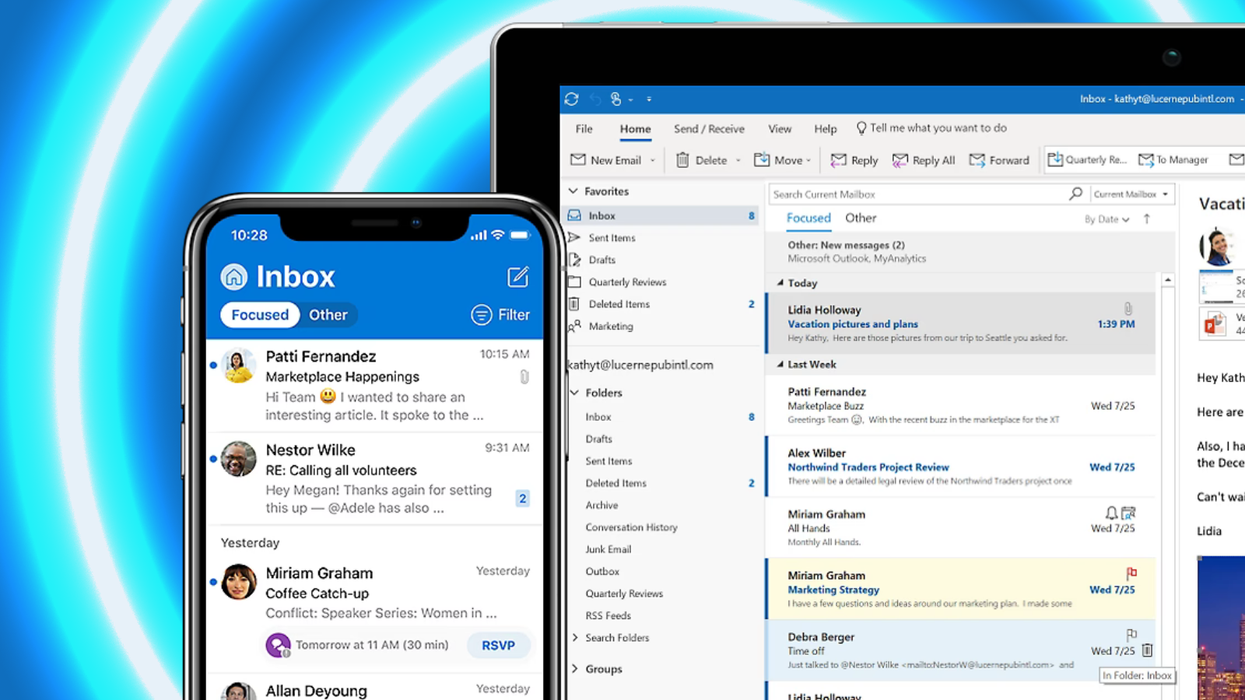1245x700 pixels.
Task: Switch to the Send / Receive ribbon tab
Action: point(708,128)
